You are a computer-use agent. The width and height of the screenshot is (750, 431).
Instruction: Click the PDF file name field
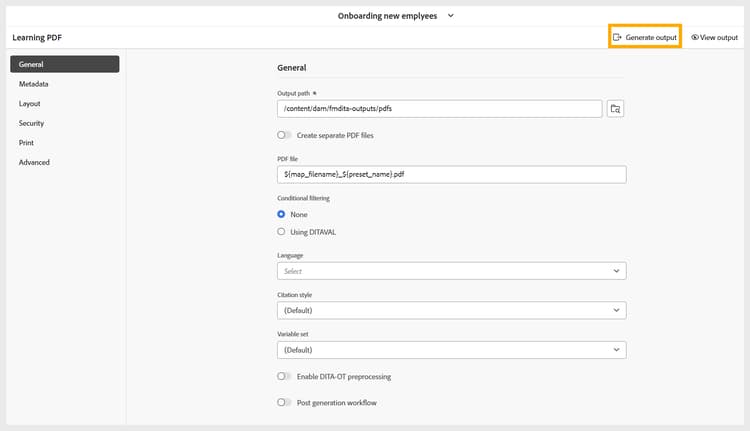pyautogui.click(x=451, y=174)
